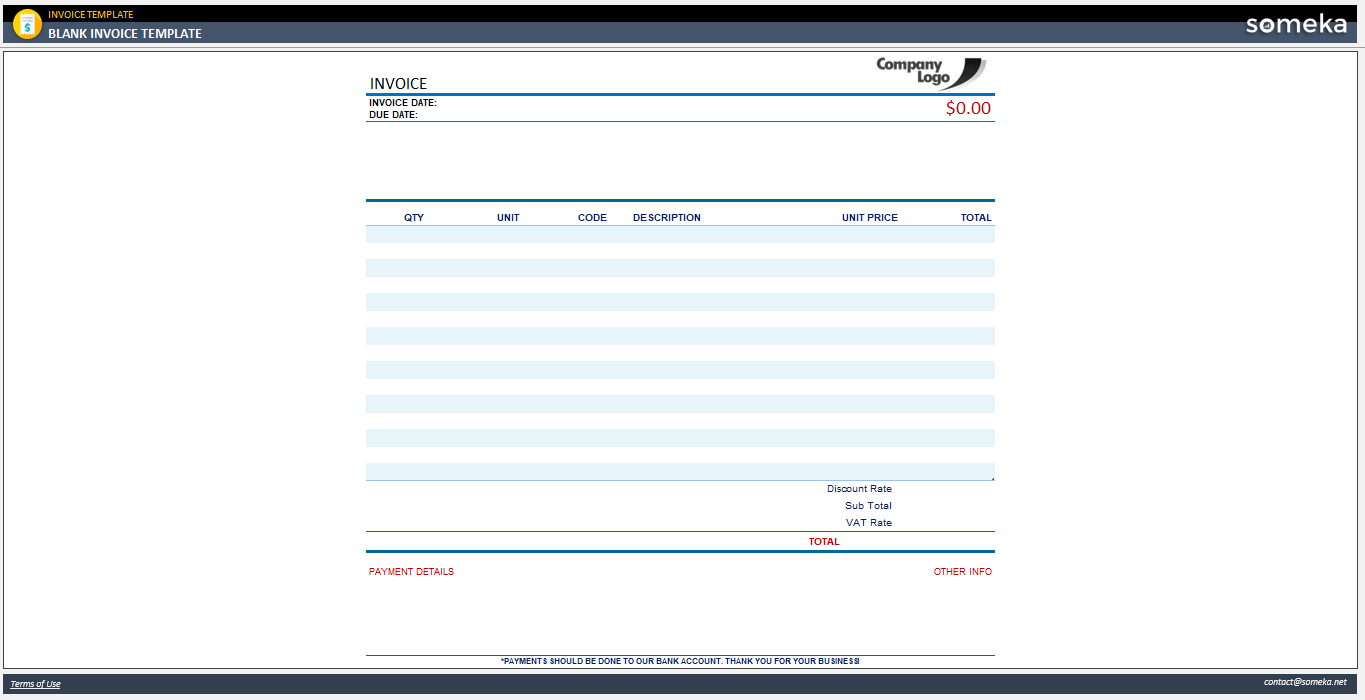Click the INVOICE DATE label

(403, 103)
